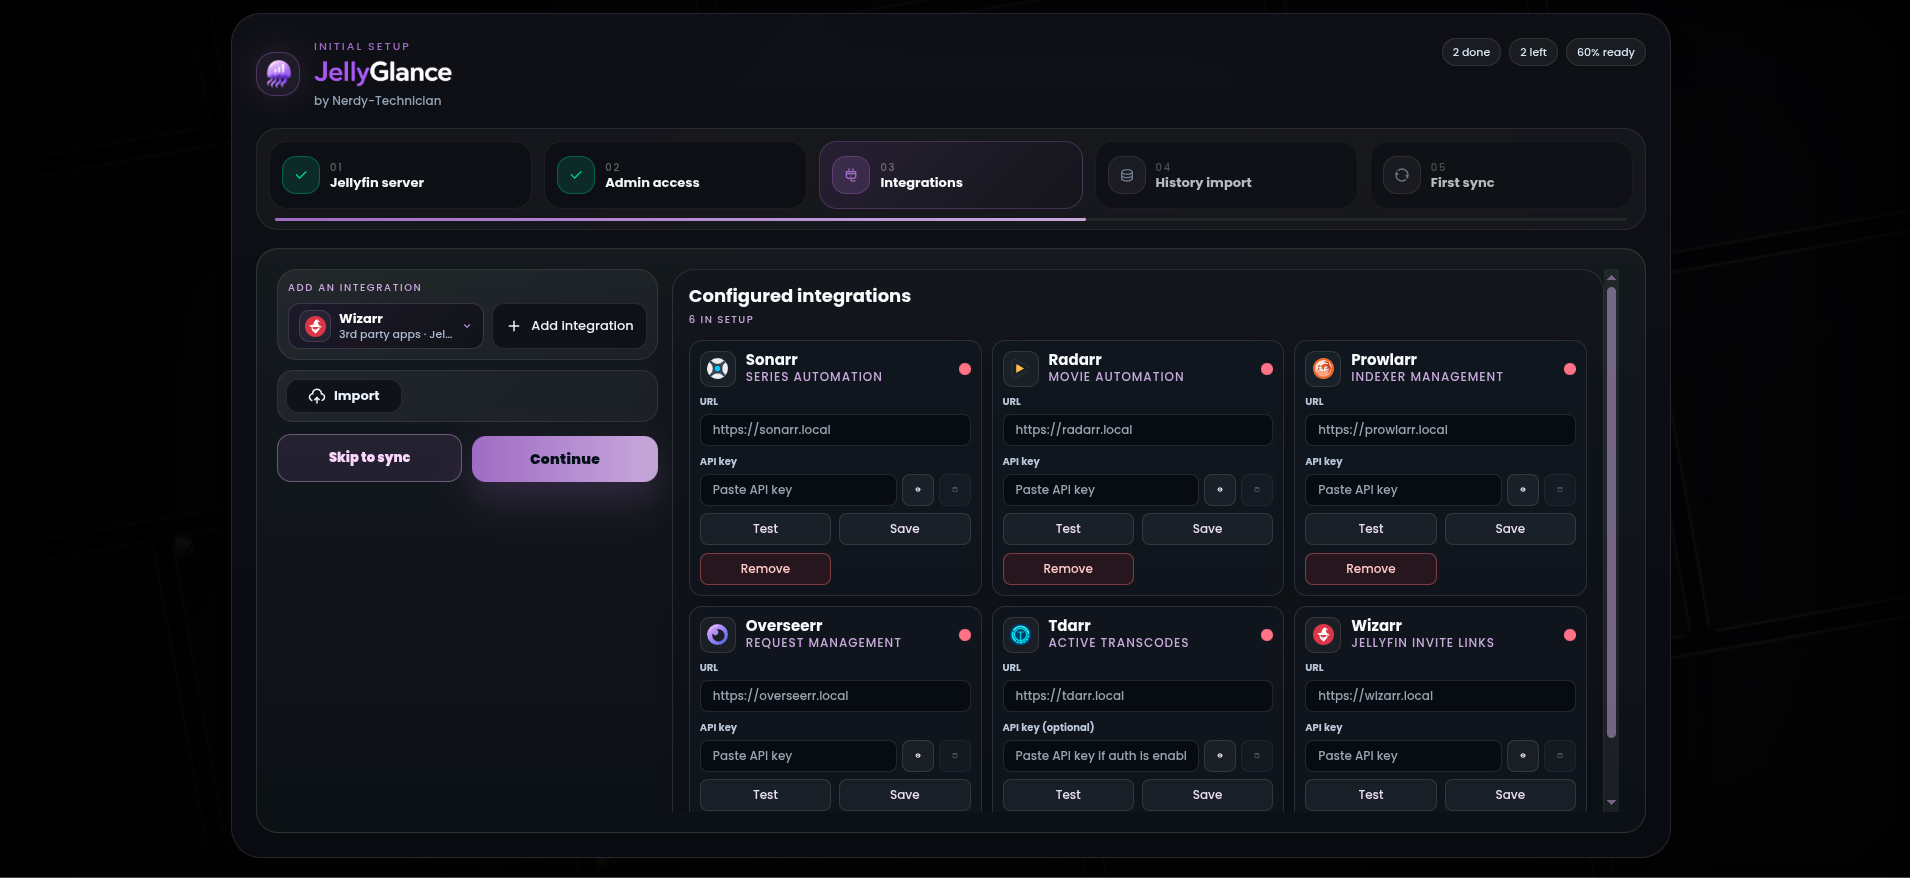Click the sync icon on First sync step
The height and width of the screenshot is (878, 1910).
pyautogui.click(x=1402, y=175)
